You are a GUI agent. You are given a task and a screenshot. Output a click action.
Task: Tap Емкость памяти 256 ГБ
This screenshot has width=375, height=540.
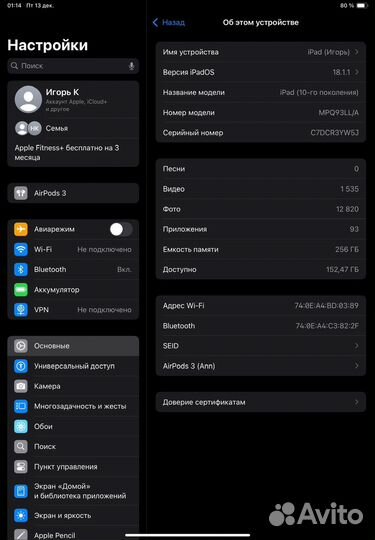coord(347,249)
